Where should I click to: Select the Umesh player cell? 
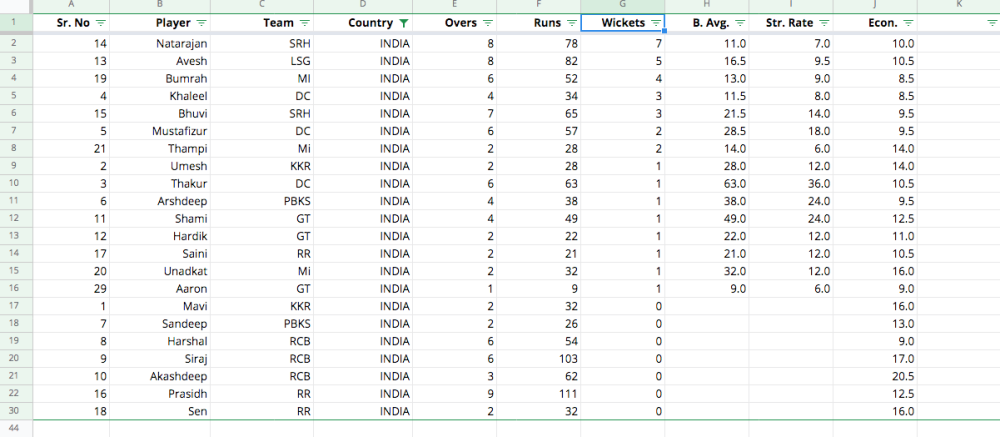(x=159, y=166)
